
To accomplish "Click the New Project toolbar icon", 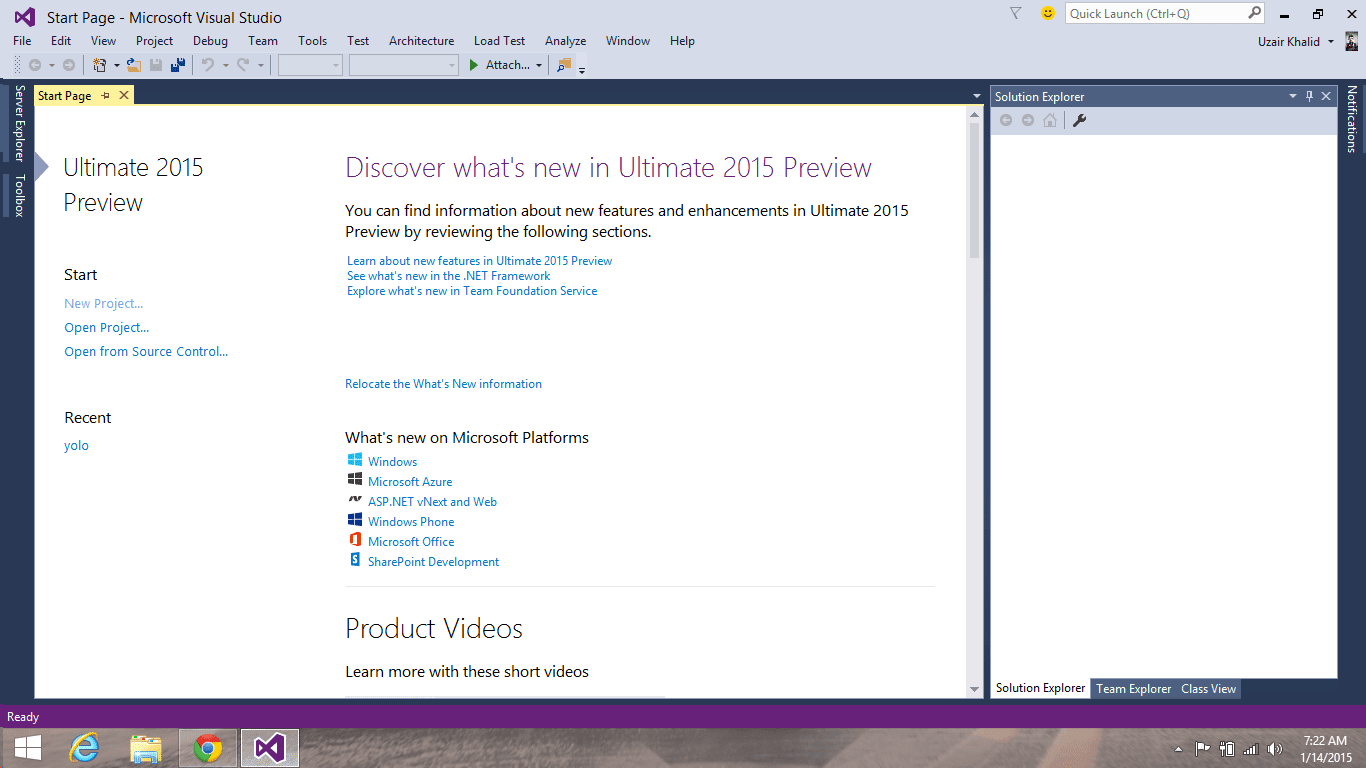I will point(99,65).
